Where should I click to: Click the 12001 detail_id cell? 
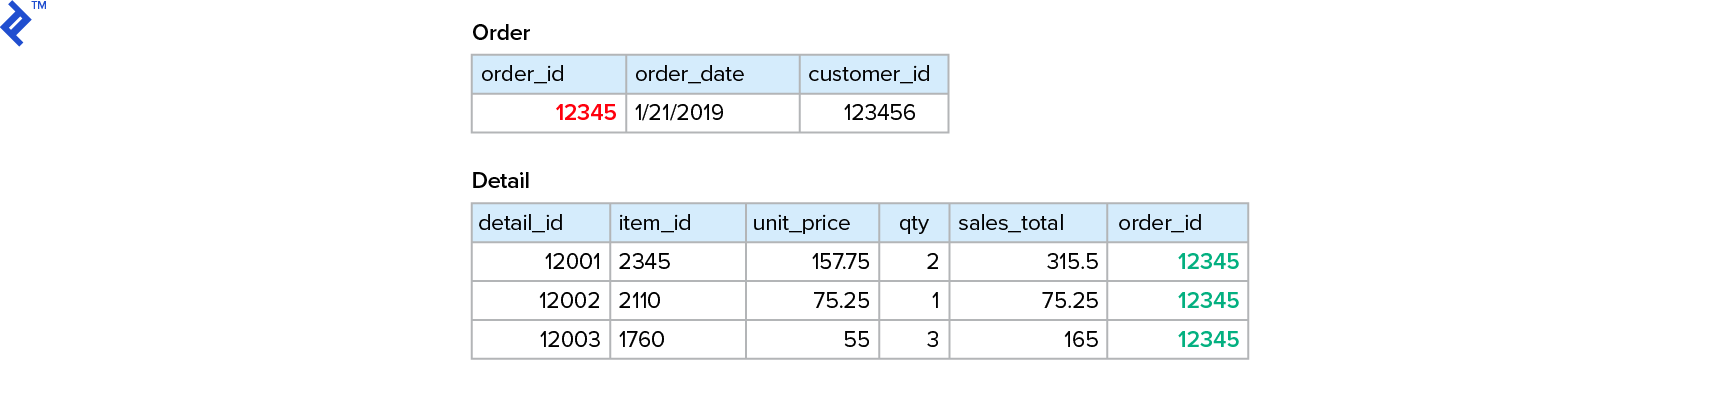pos(572,262)
